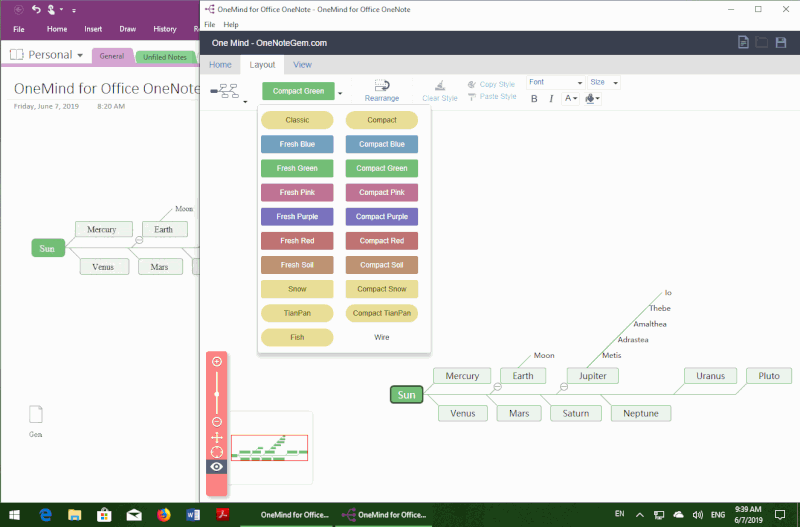Collapse the Jupiter node's minus toggle
The width and height of the screenshot is (800, 527).
564,387
